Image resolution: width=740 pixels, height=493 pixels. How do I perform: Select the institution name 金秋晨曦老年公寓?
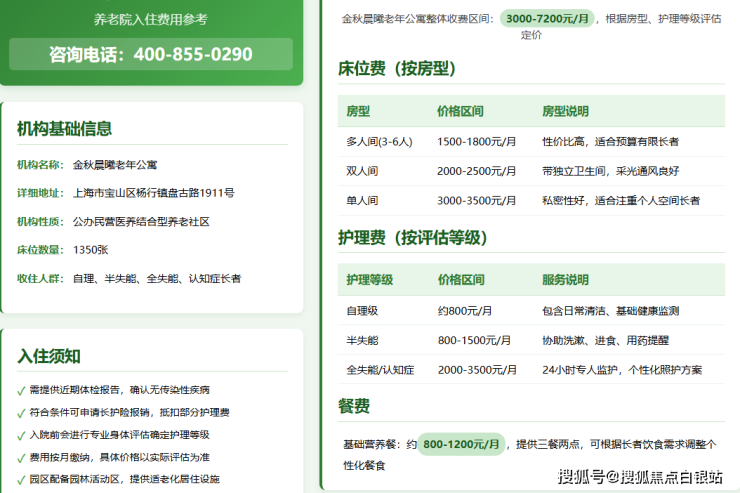pos(115,165)
